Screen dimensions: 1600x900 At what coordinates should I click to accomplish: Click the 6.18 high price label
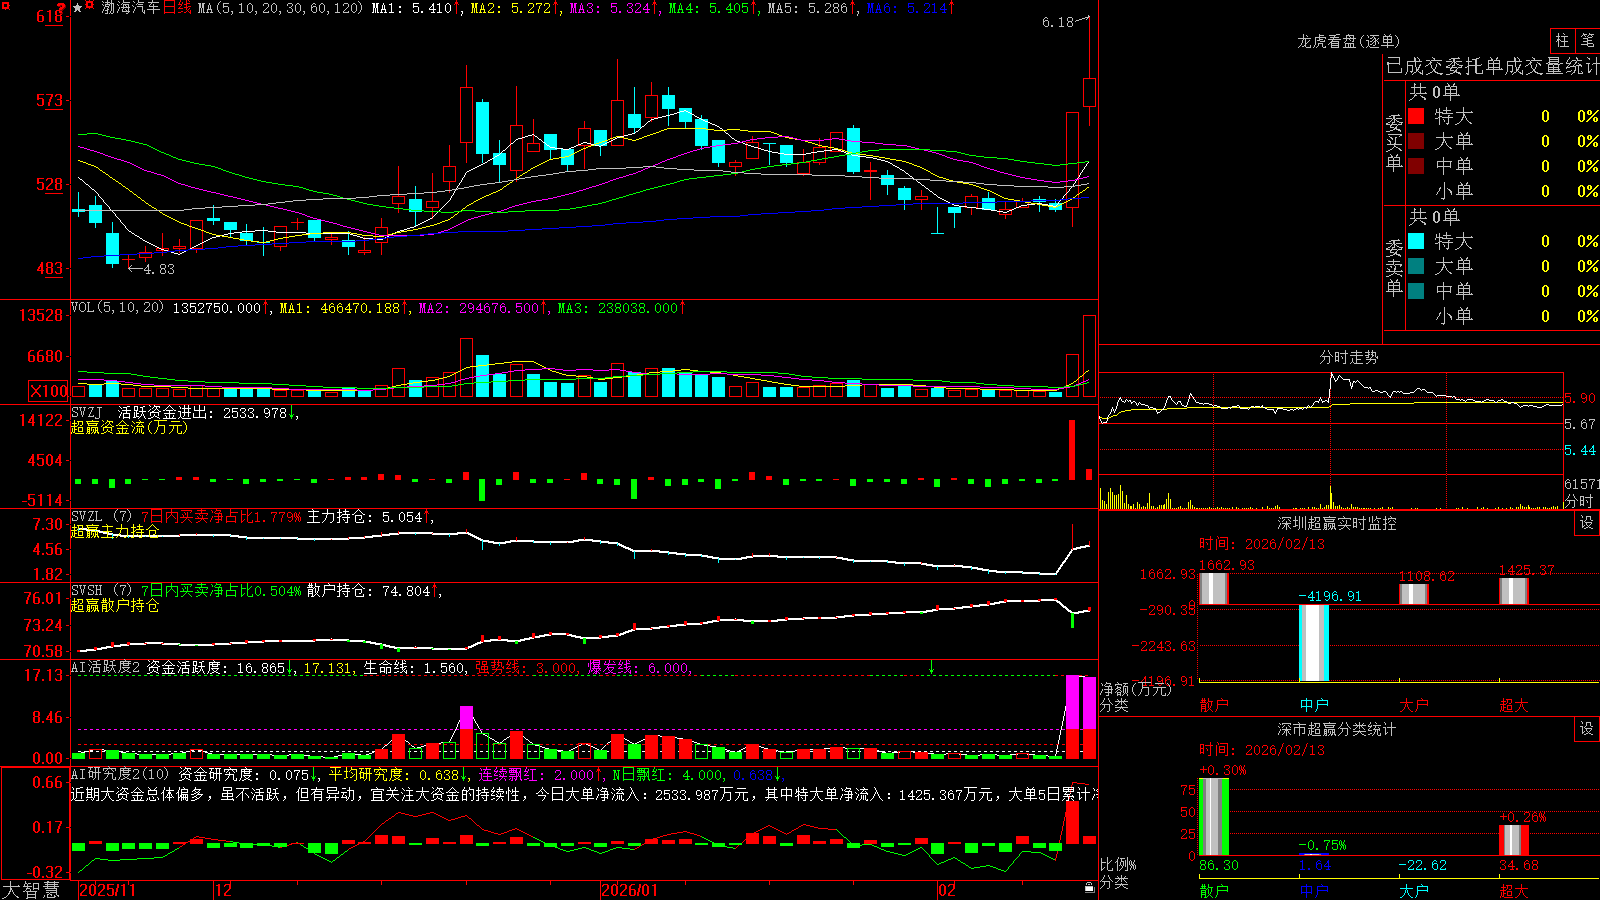1057,22
